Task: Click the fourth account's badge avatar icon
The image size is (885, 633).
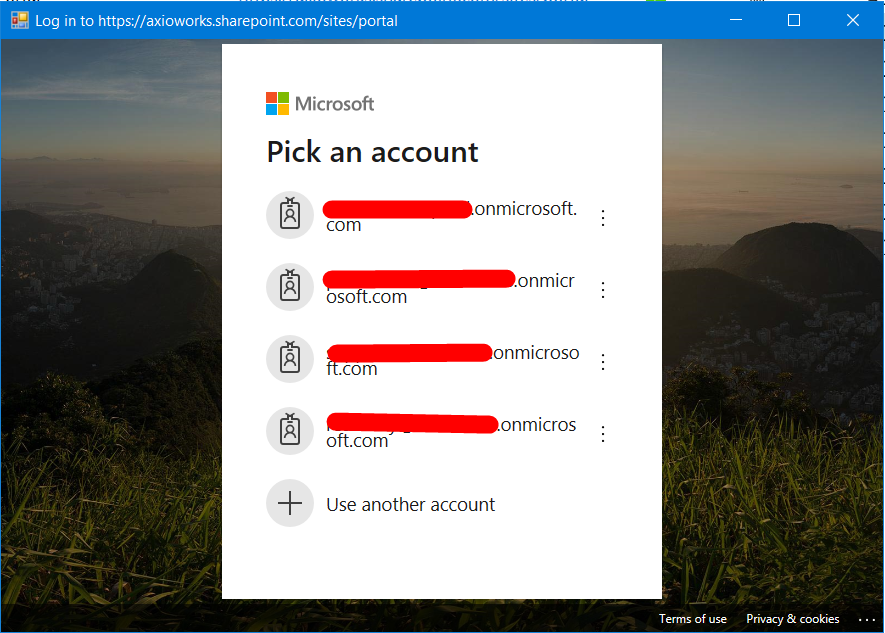Action: (290, 431)
